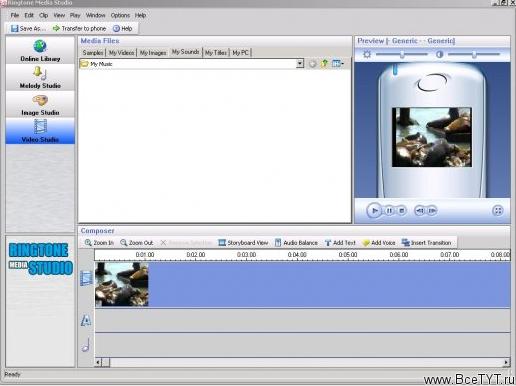Image resolution: width=516 pixels, height=386 pixels.
Task: Switch to the My Videos tab
Action: 121,53
